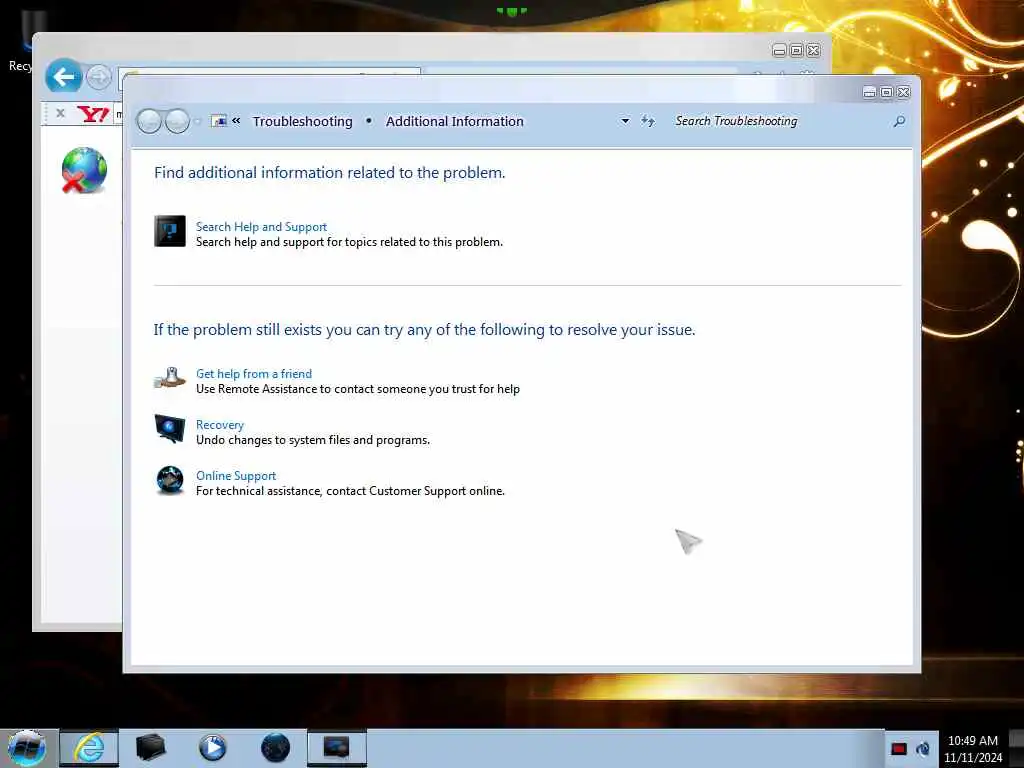Minimize the Troubleshooting window
This screenshot has width=1024, height=768.
pyautogui.click(x=869, y=92)
